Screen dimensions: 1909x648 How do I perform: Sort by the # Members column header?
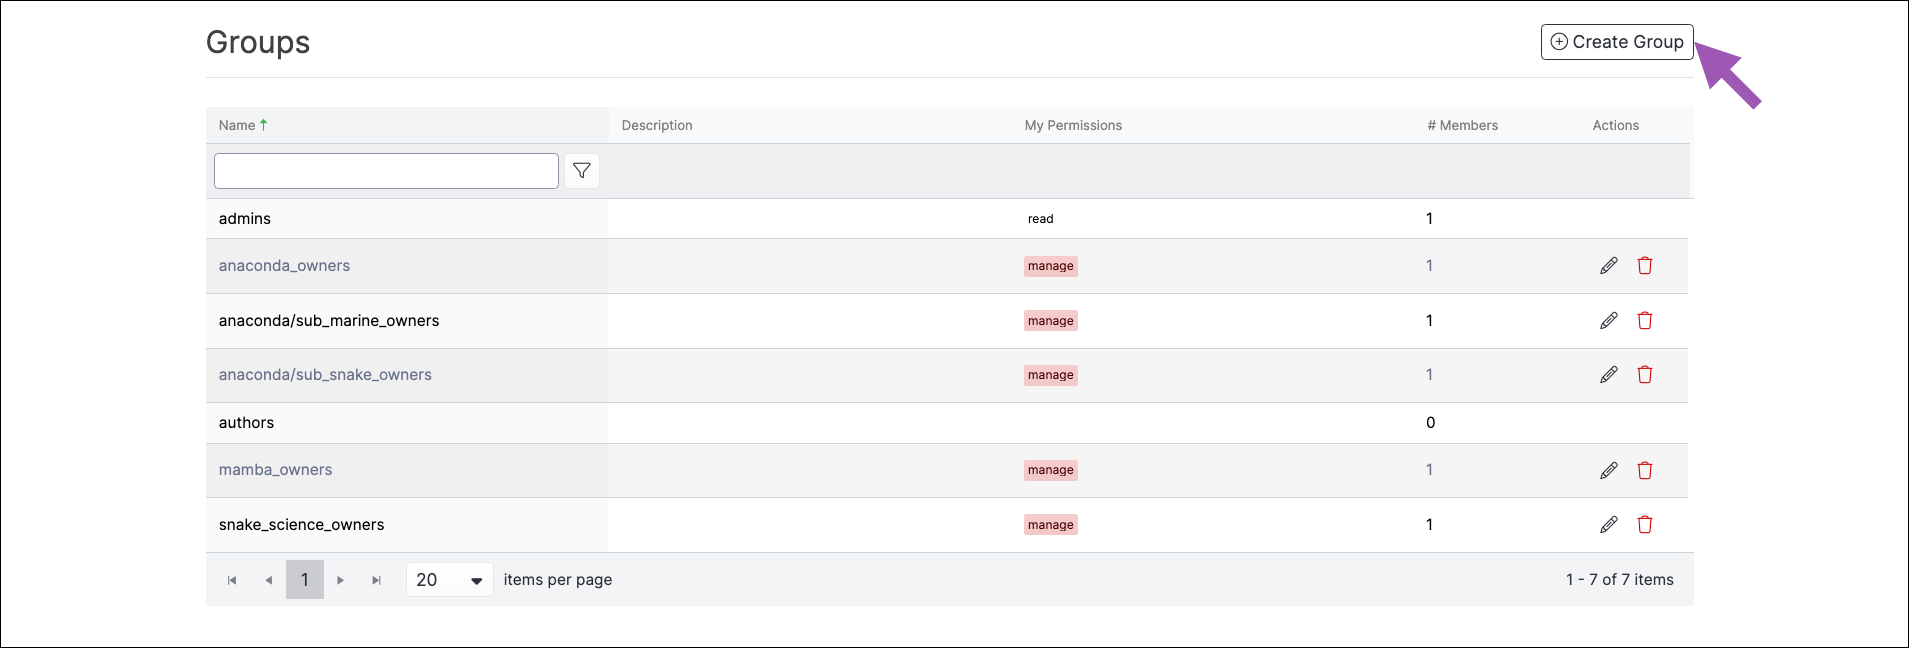coord(1462,125)
